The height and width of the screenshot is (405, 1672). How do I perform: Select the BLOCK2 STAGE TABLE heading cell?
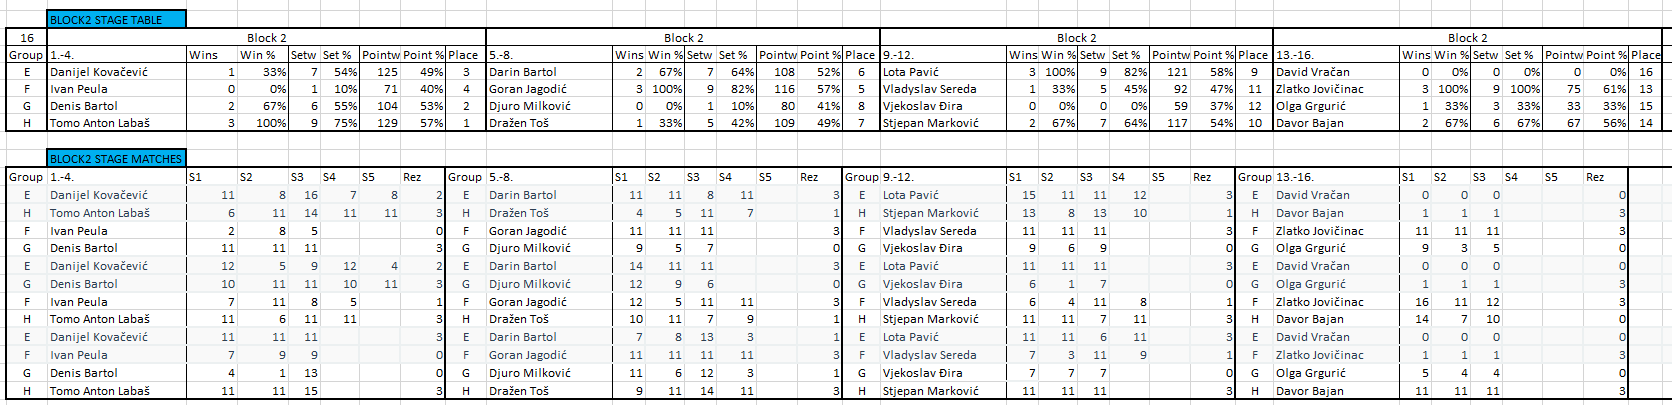click(115, 19)
